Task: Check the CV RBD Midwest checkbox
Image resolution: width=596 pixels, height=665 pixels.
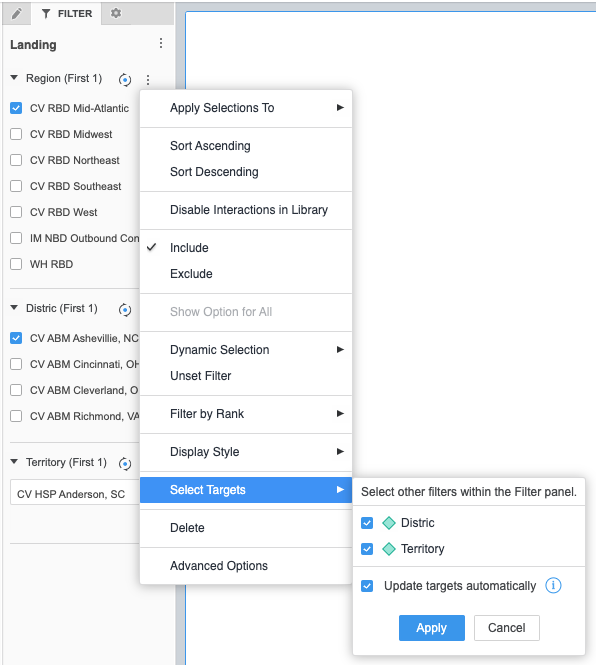Action: pos(16,134)
